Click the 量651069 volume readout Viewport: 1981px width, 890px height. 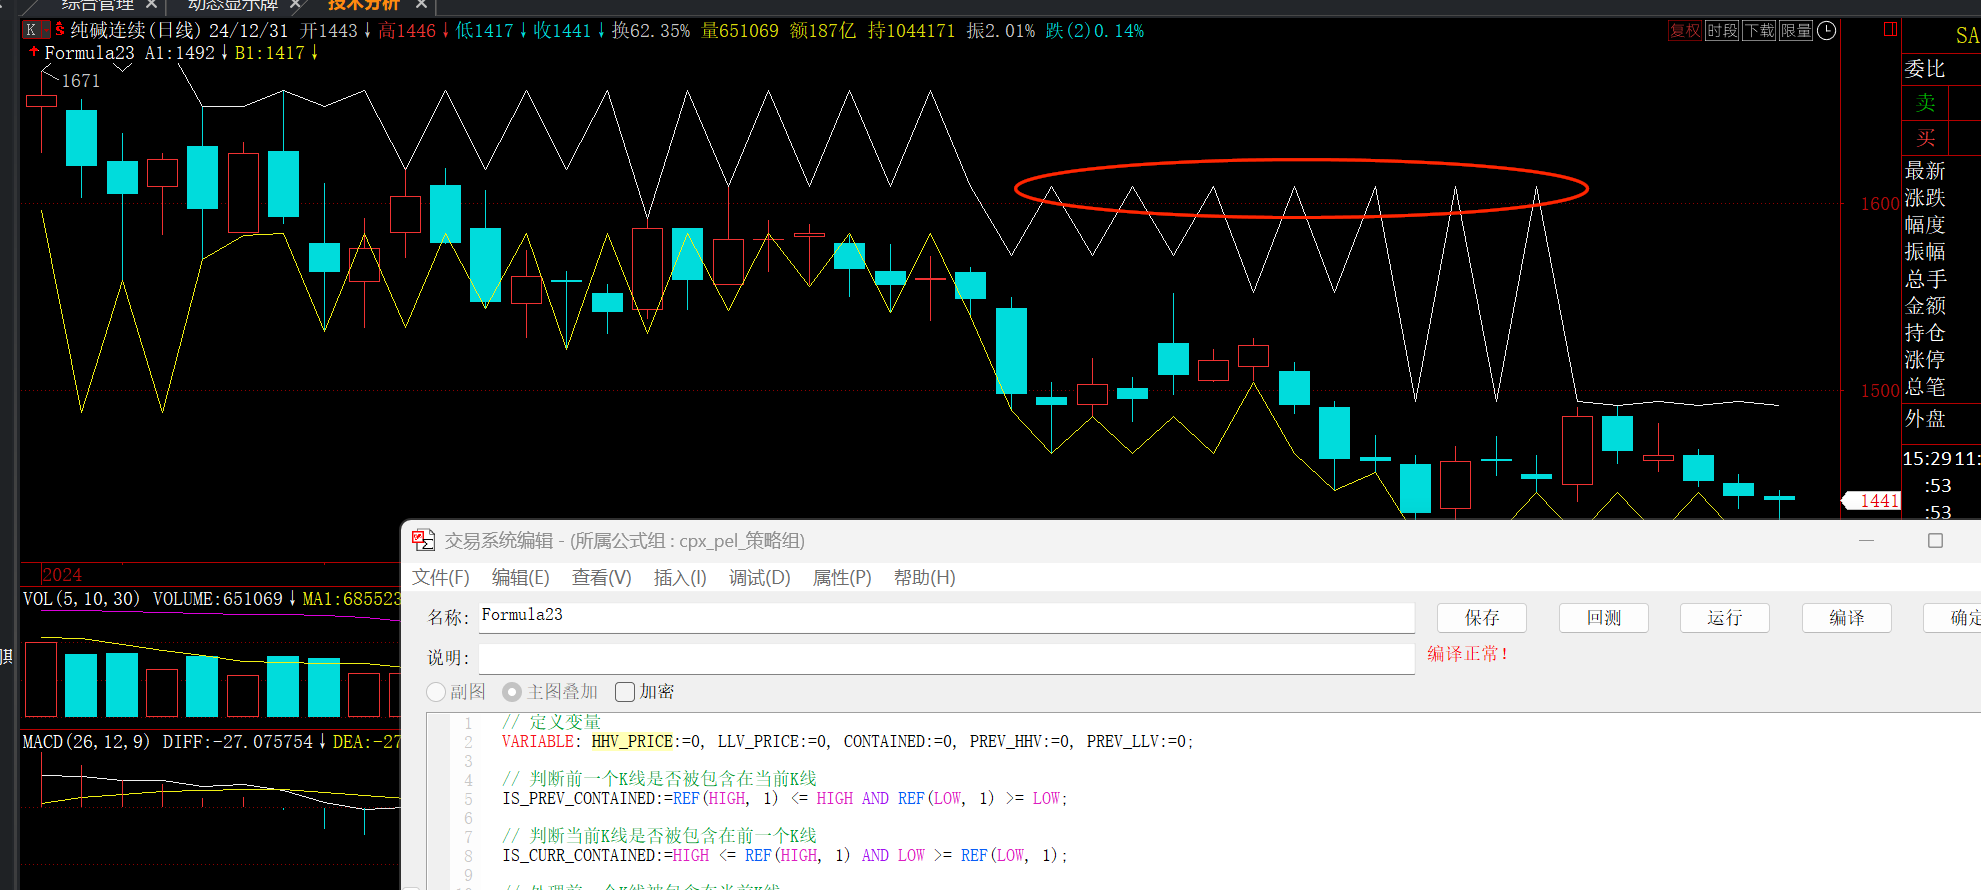(740, 31)
